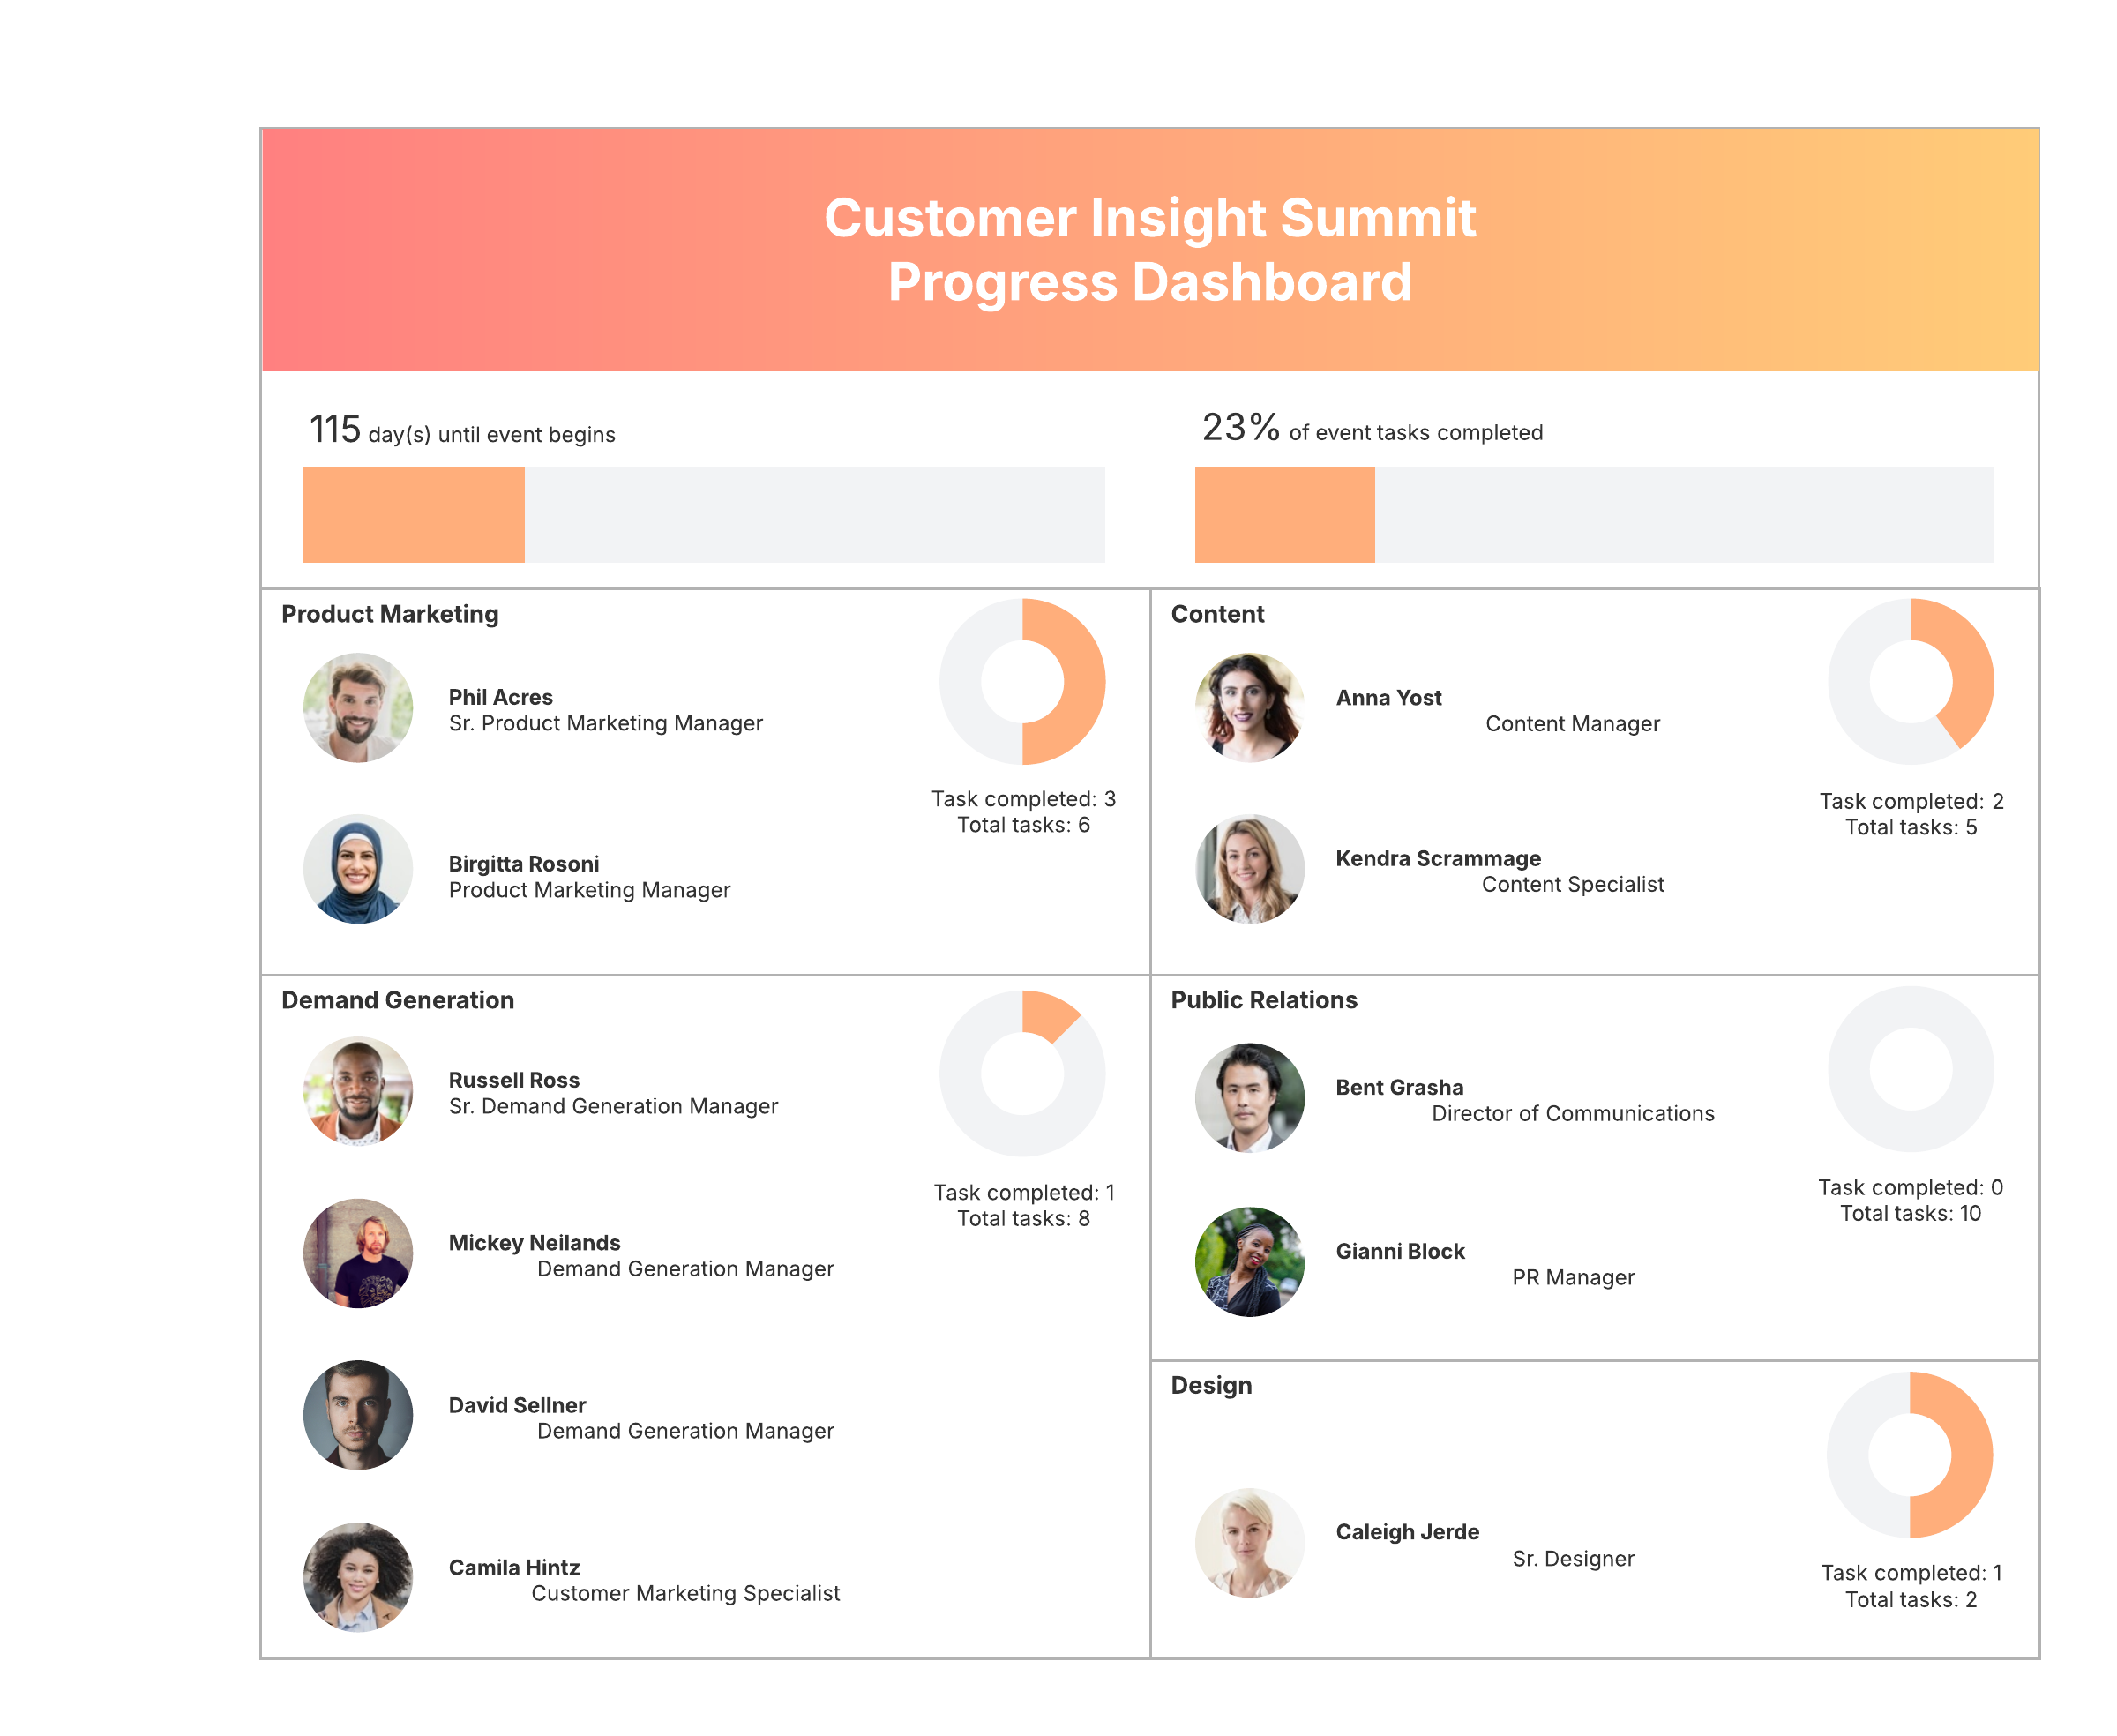Click the Product Marketing donut chart

tap(1022, 682)
